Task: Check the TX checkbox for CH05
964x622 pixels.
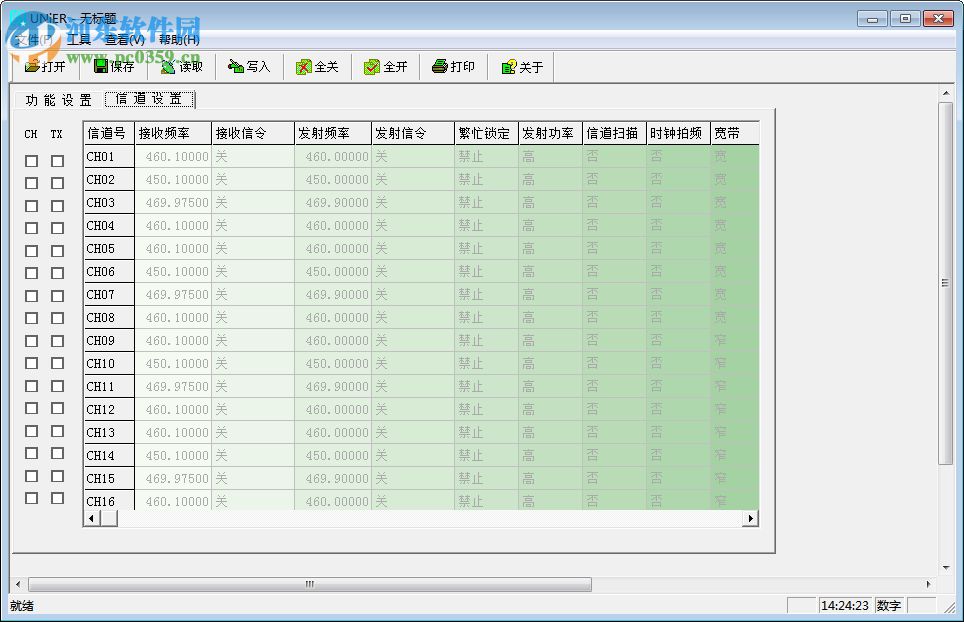Action: [57, 249]
